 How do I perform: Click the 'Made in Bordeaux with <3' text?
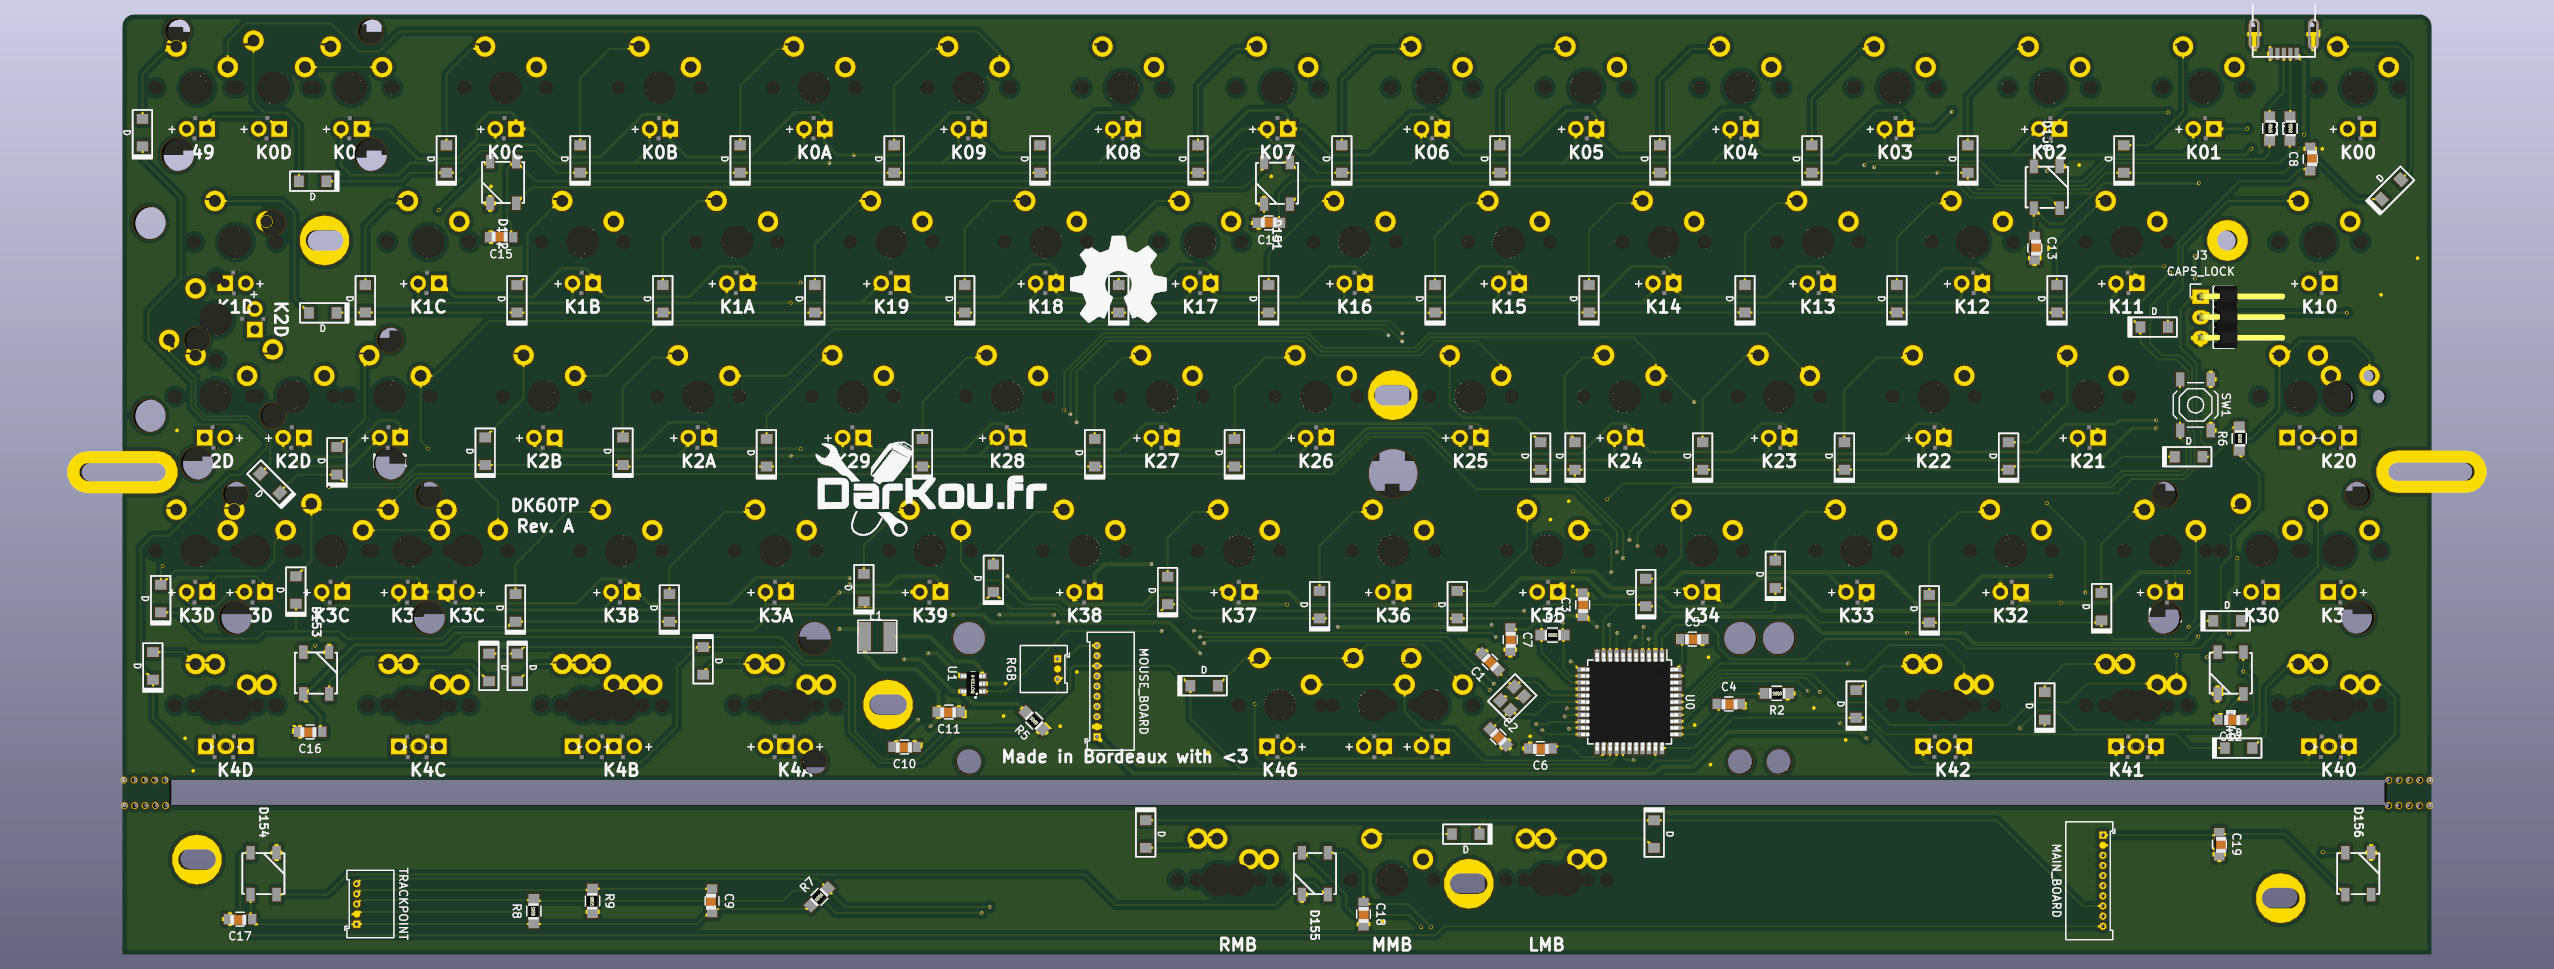tap(1124, 757)
